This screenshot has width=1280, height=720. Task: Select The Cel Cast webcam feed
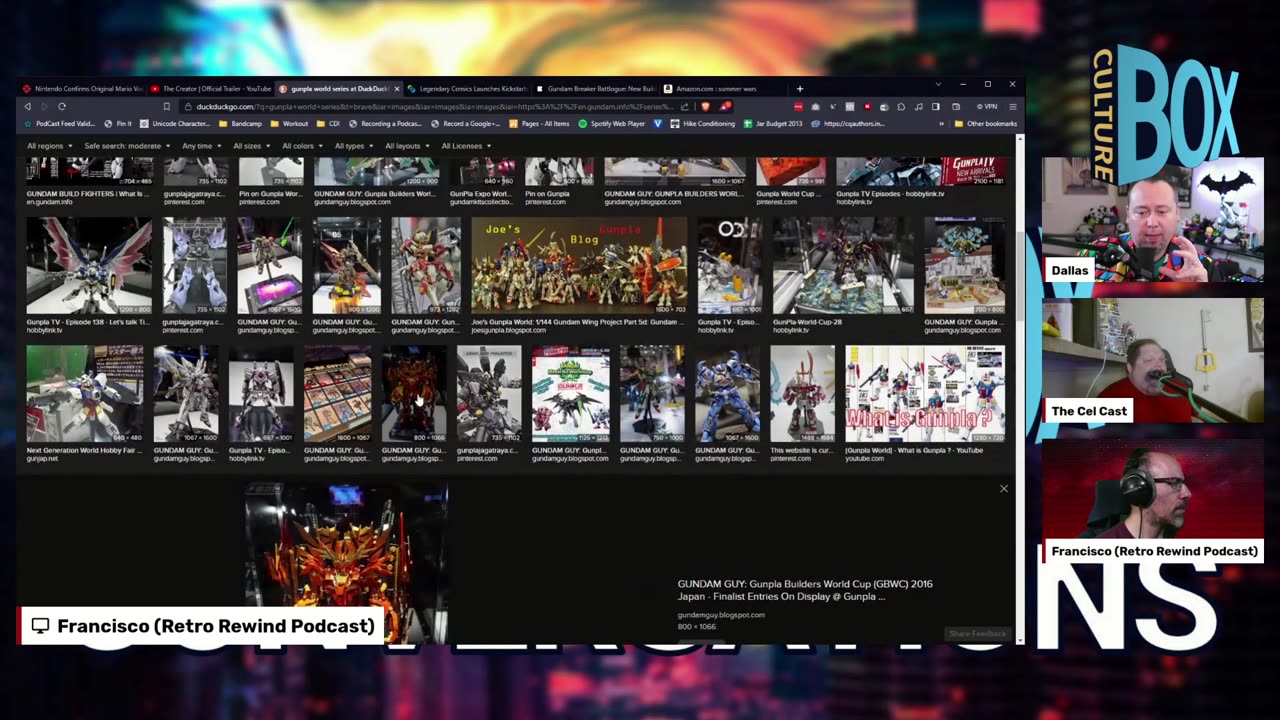pyautogui.click(x=1152, y=361)
